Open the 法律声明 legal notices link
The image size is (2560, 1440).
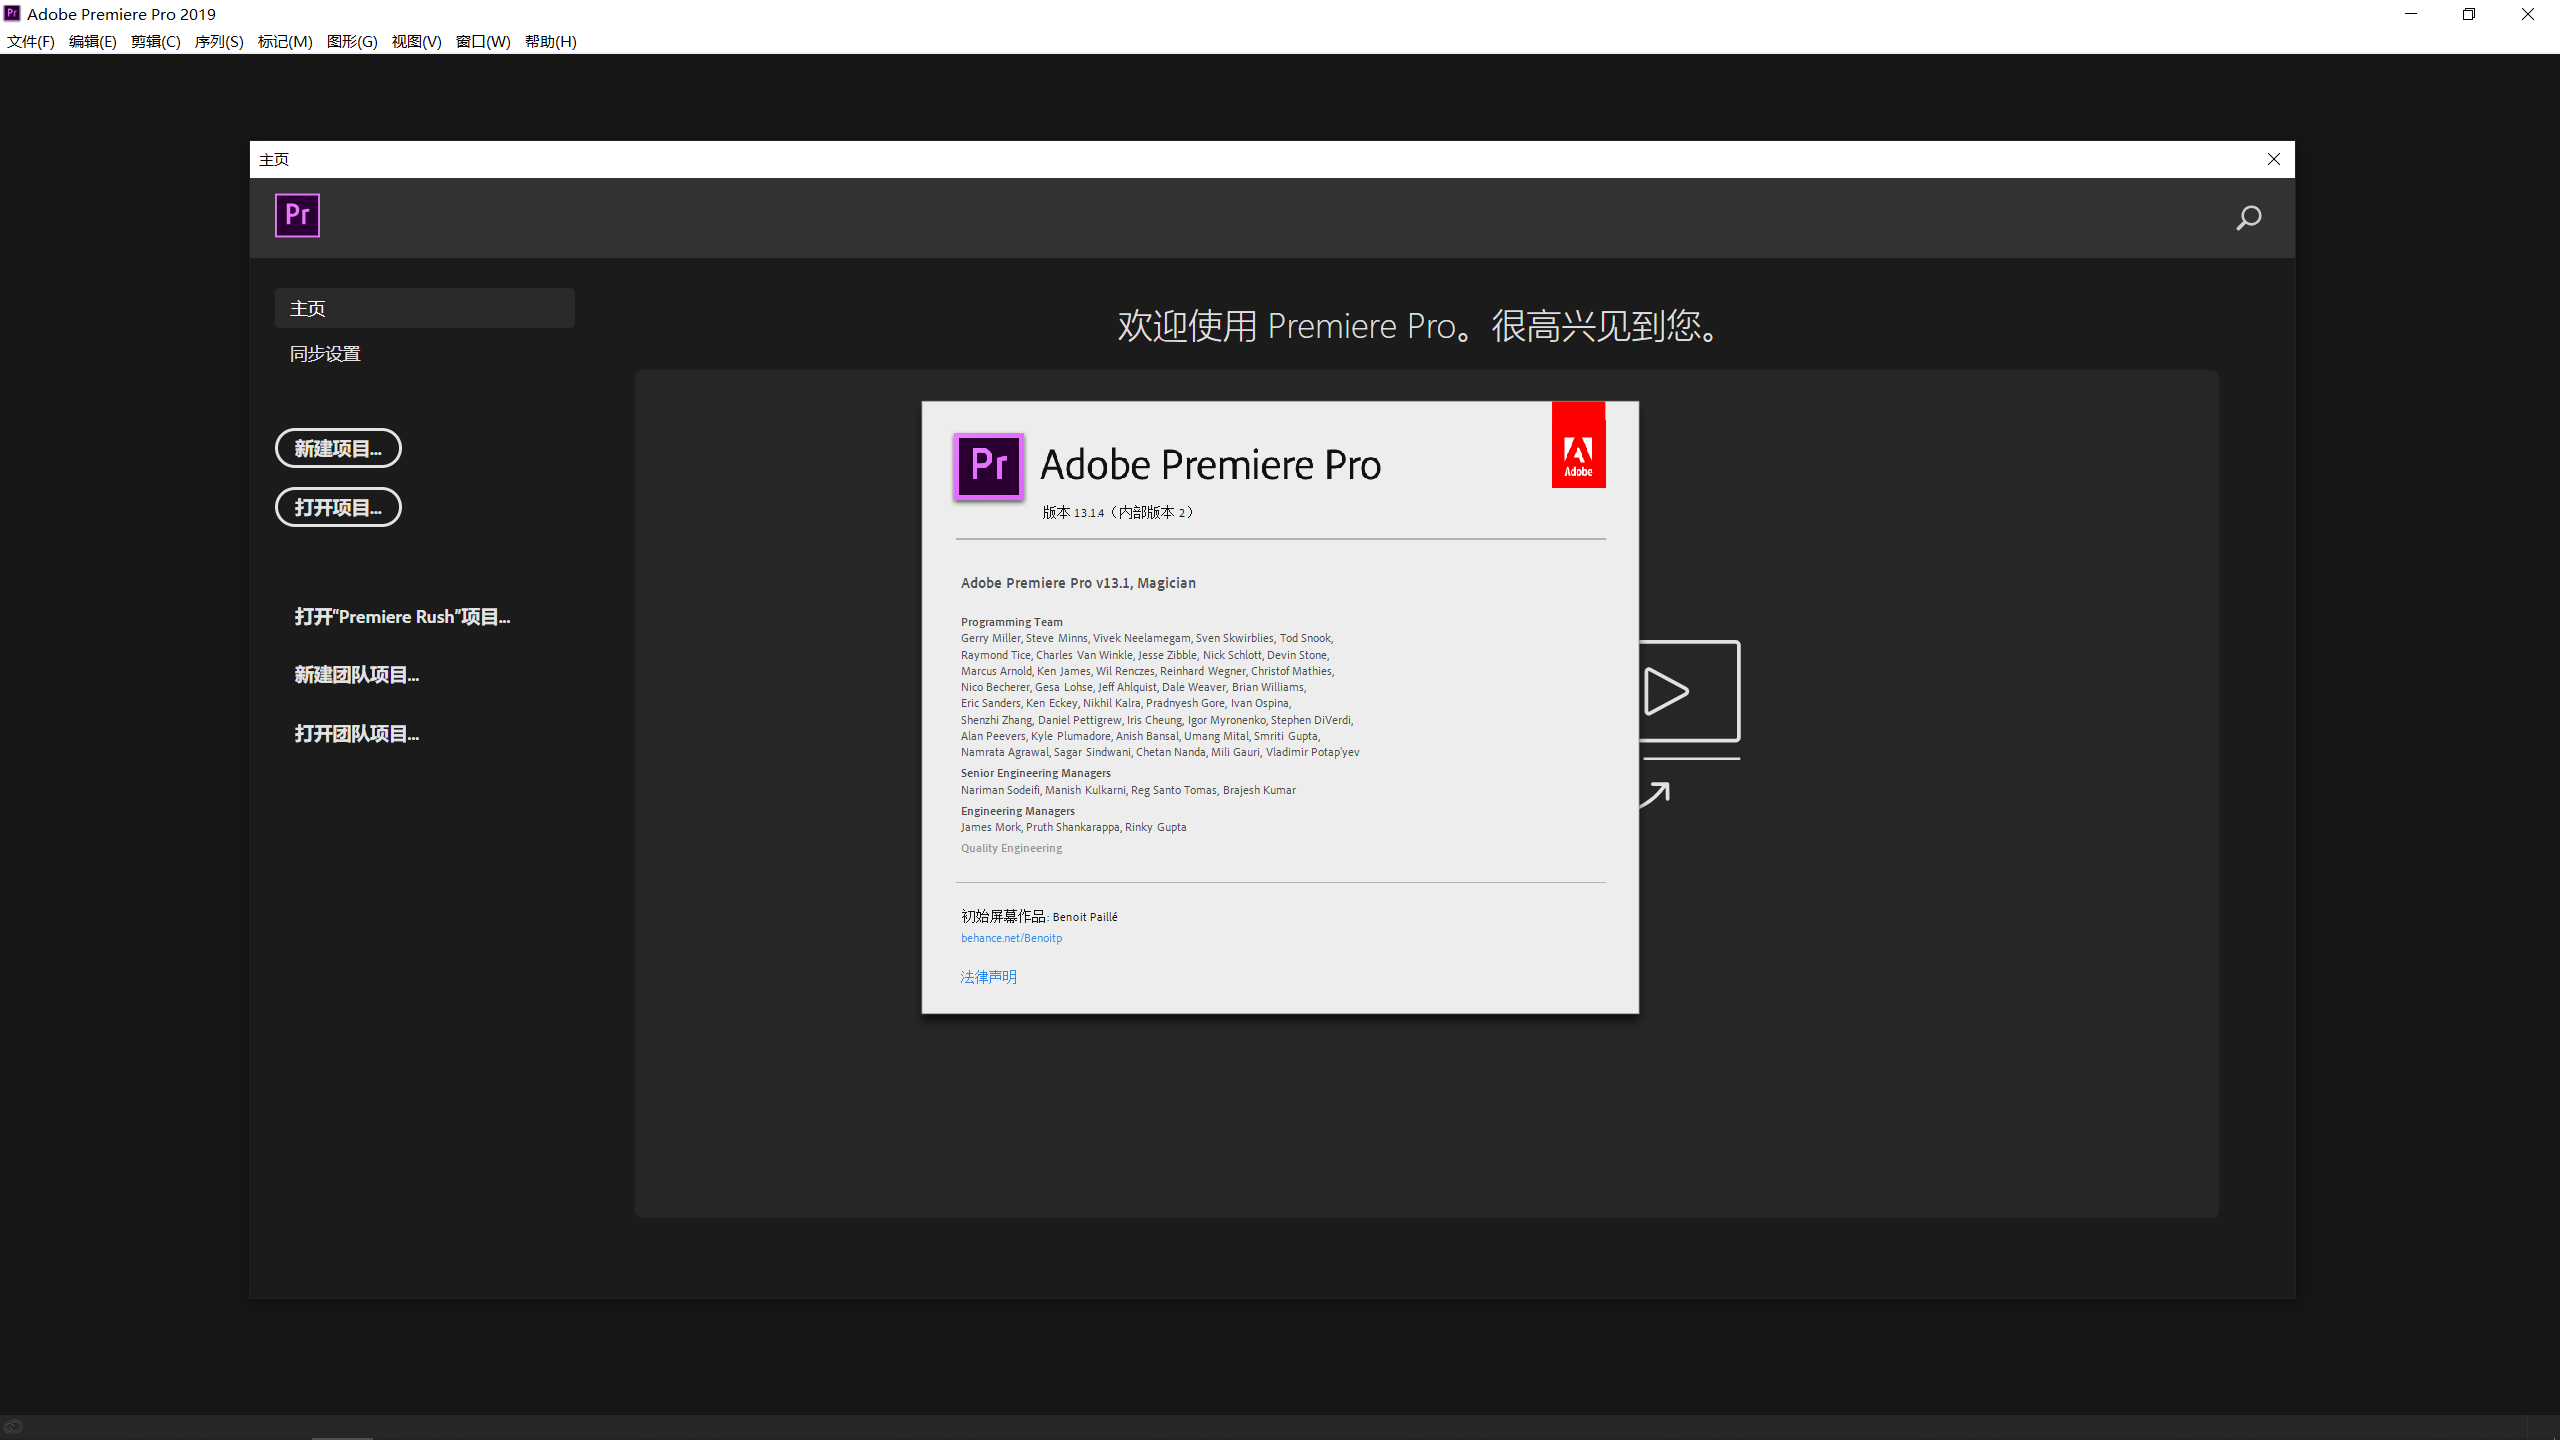[988, 977]
